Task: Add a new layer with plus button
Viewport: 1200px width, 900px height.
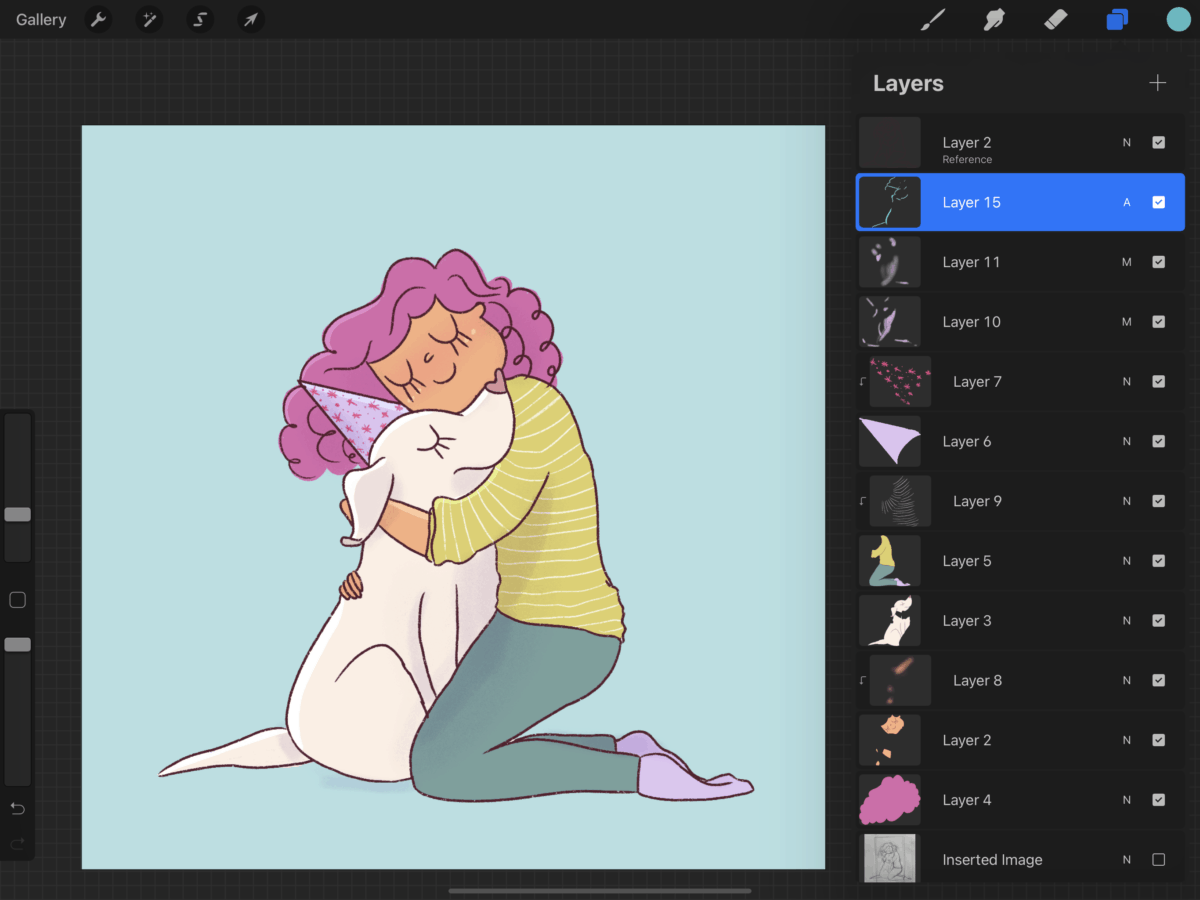Action: (x=1157, y=83)
